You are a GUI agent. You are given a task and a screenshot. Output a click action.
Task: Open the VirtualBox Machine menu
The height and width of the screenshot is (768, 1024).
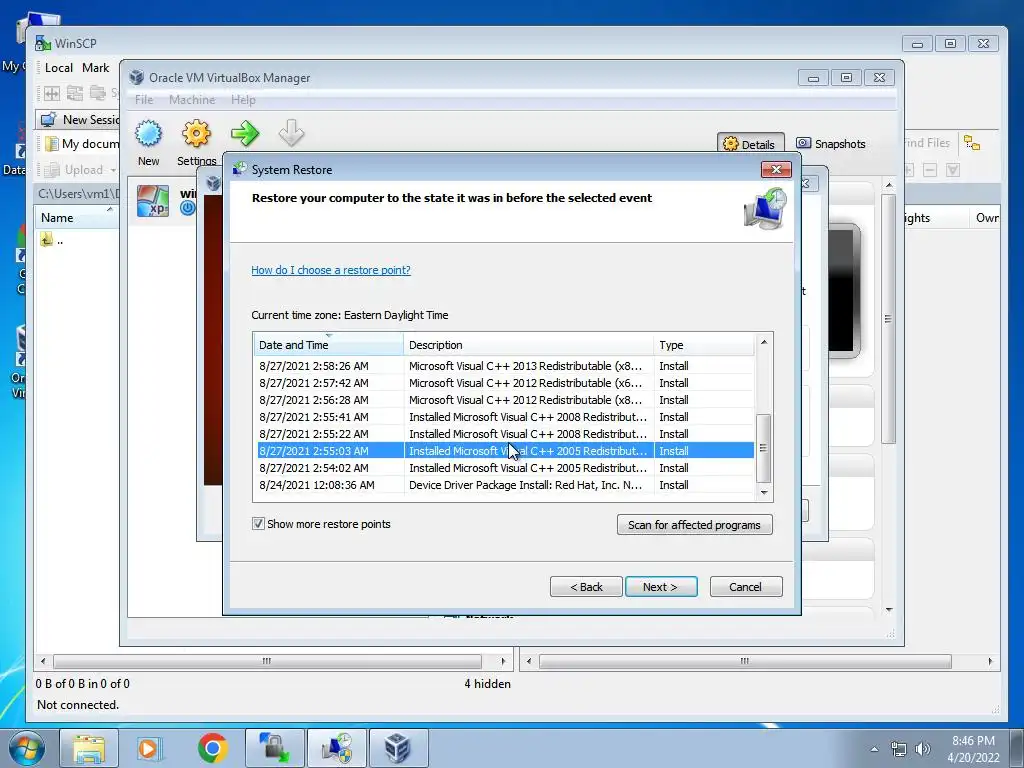pyautogui.click(x=192, y=100)
